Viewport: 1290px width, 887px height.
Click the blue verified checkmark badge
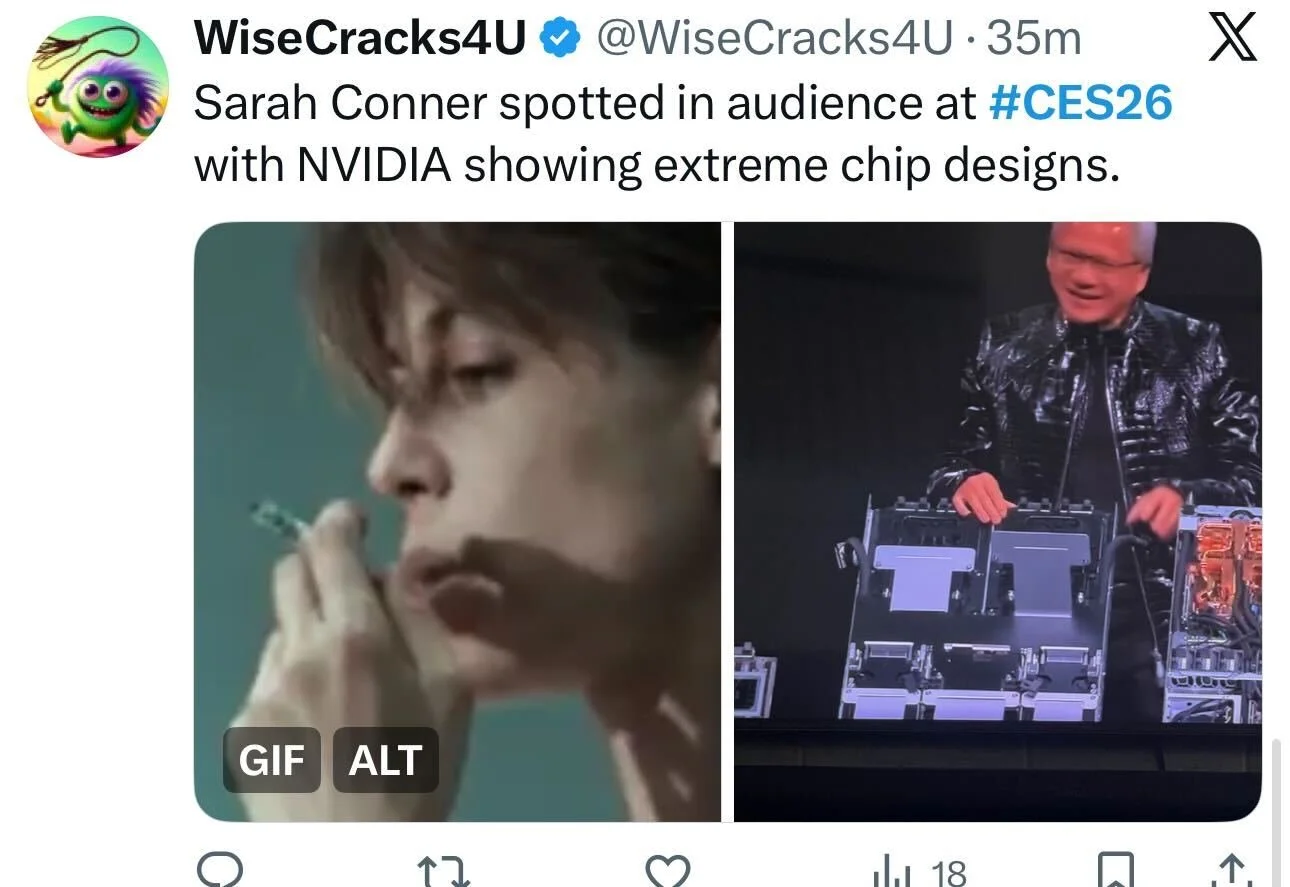561,40
